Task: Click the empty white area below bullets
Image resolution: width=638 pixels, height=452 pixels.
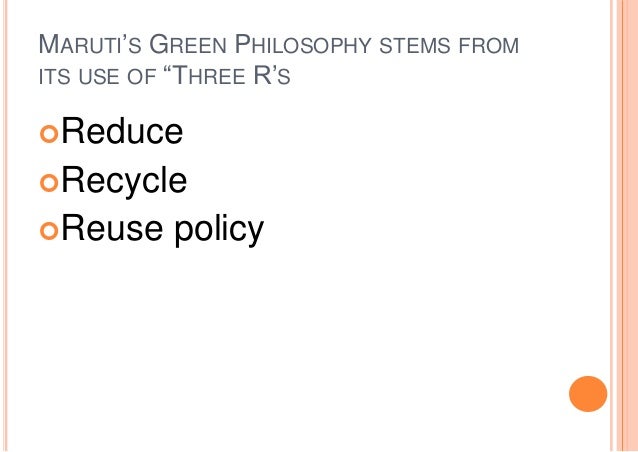Action: [300, 340]
